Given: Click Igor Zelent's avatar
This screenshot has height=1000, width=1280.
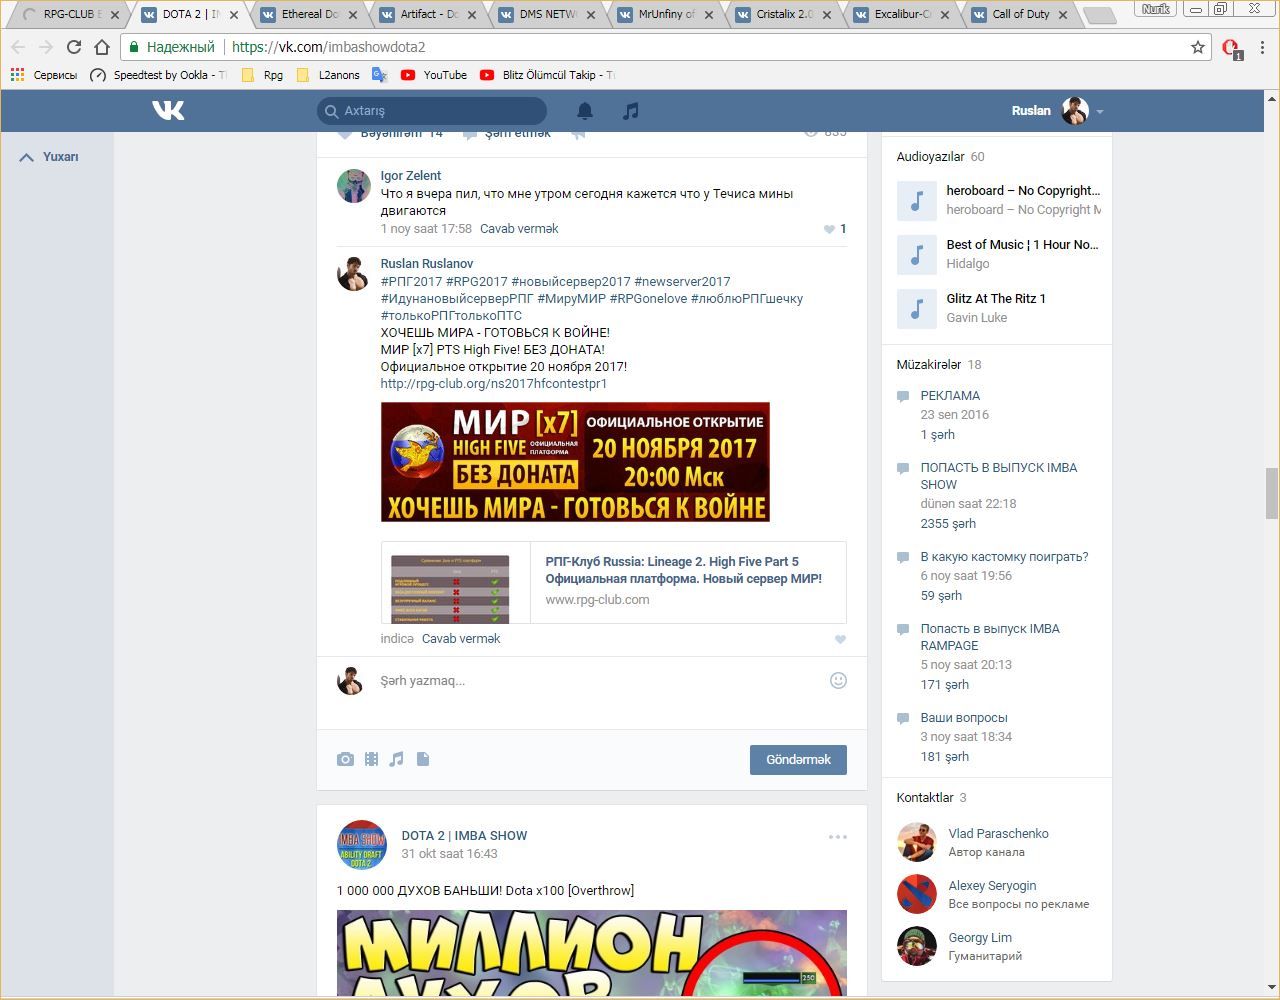Looking at the screenshot, I should (x=353, y=186).
